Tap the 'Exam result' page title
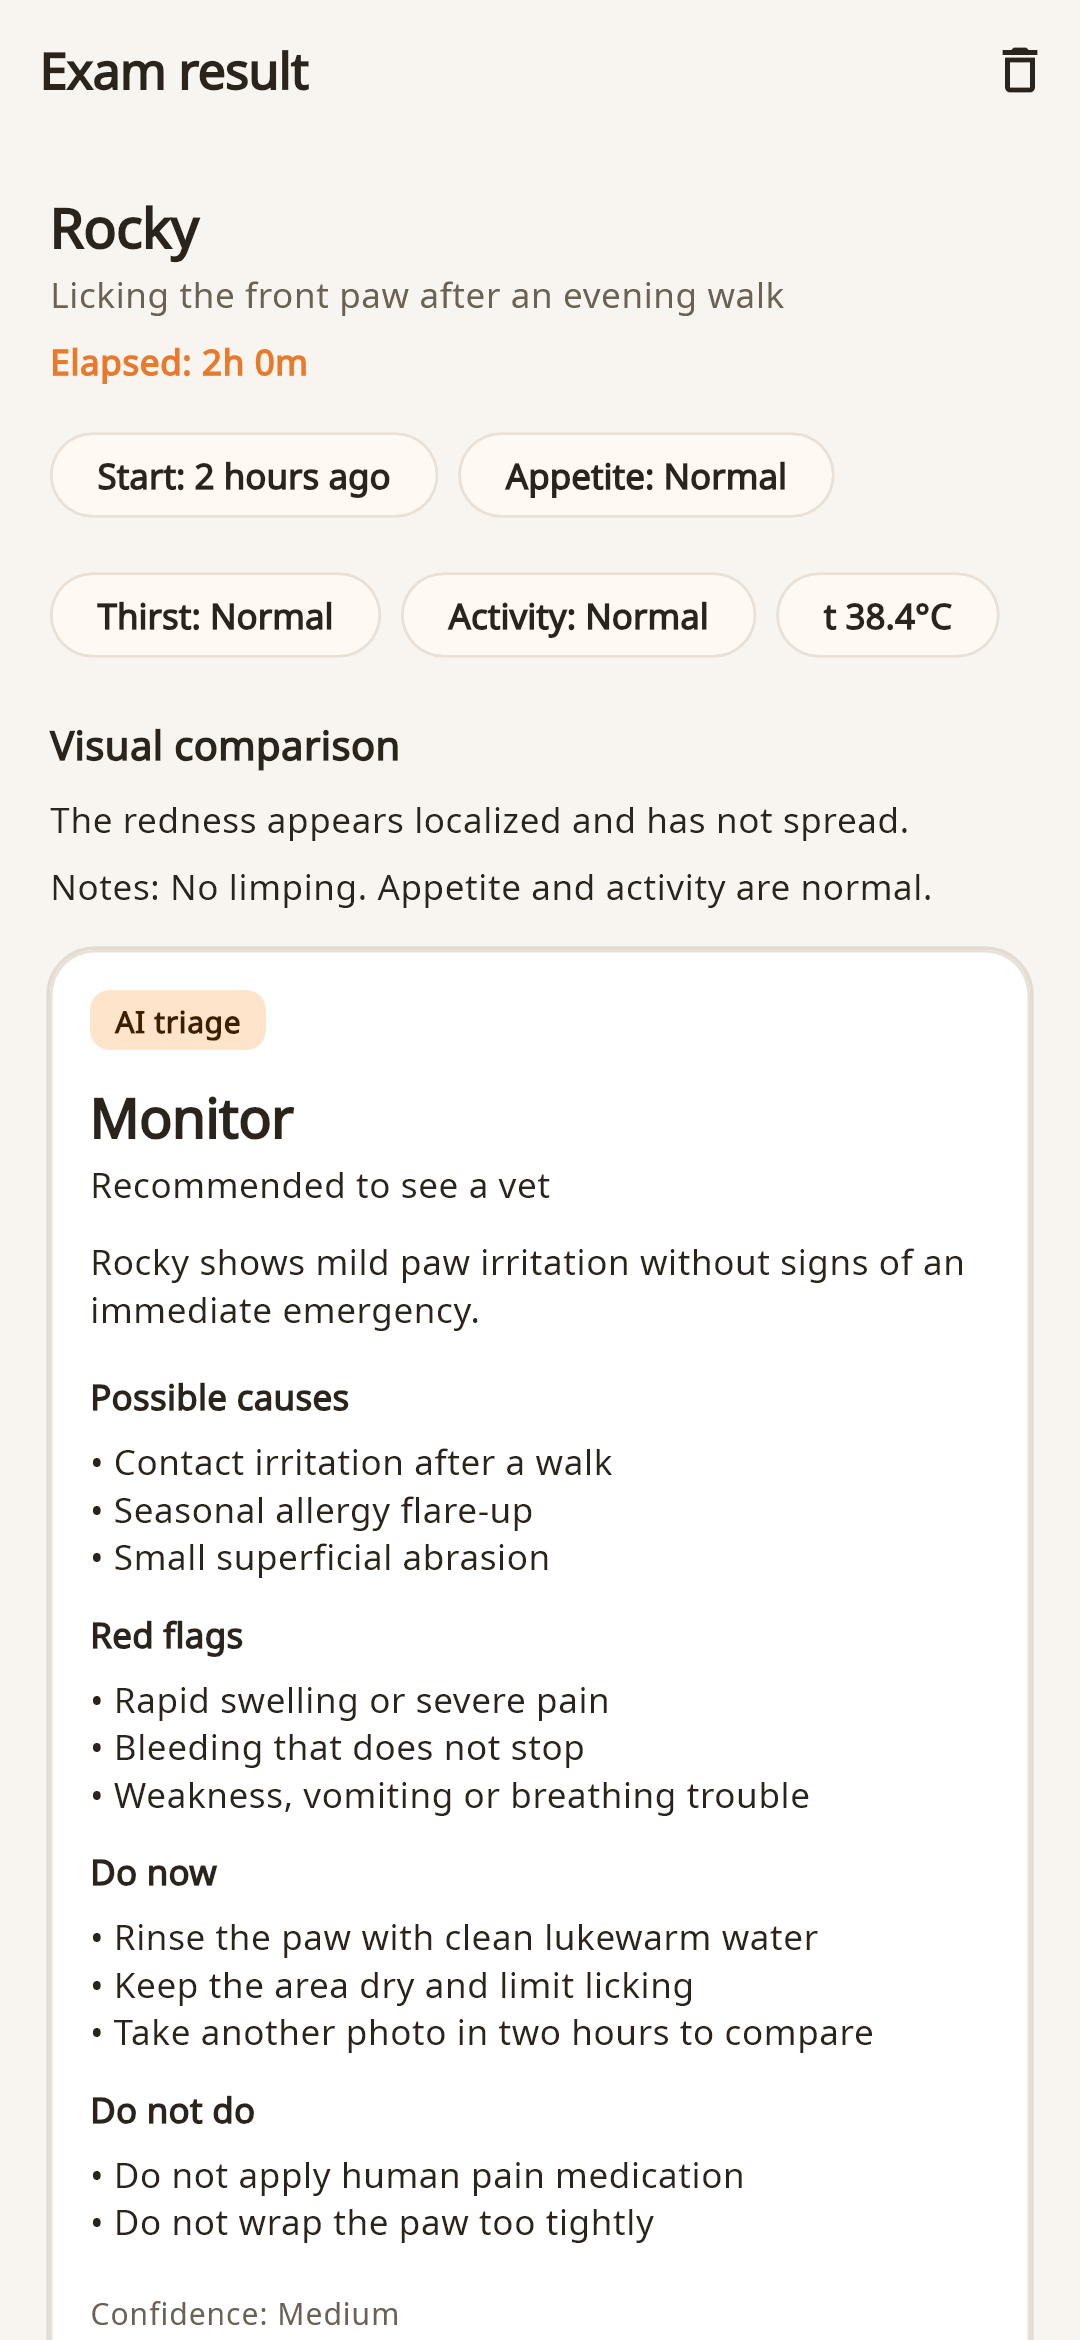 point(175,72)
